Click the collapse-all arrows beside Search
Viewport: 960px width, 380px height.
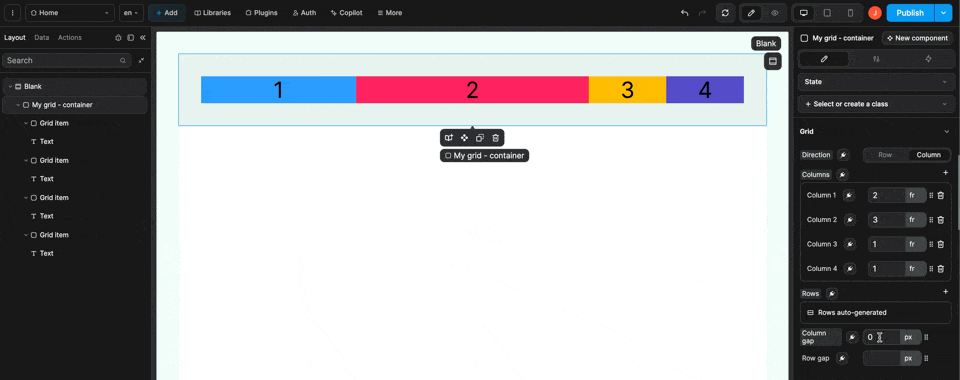pyautogui.click(x=141, y=61)
